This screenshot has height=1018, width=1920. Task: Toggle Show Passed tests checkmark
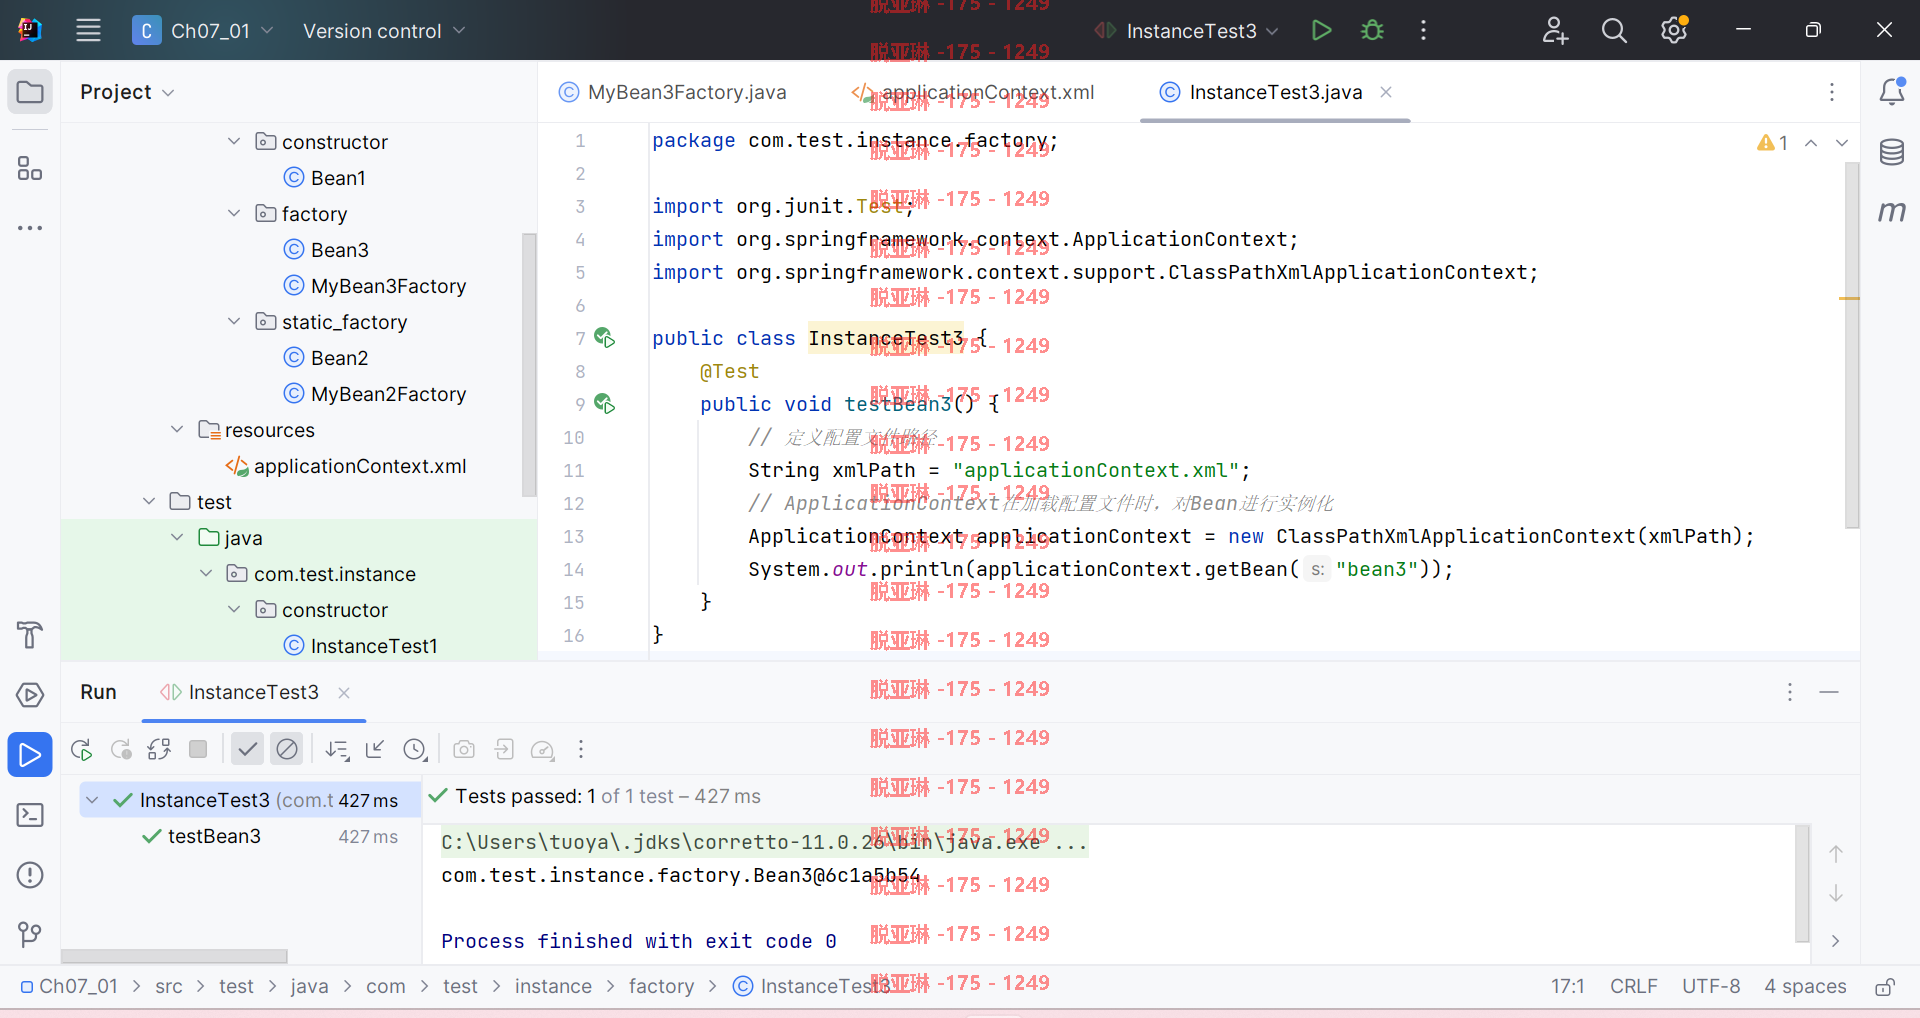pos(247,749)
